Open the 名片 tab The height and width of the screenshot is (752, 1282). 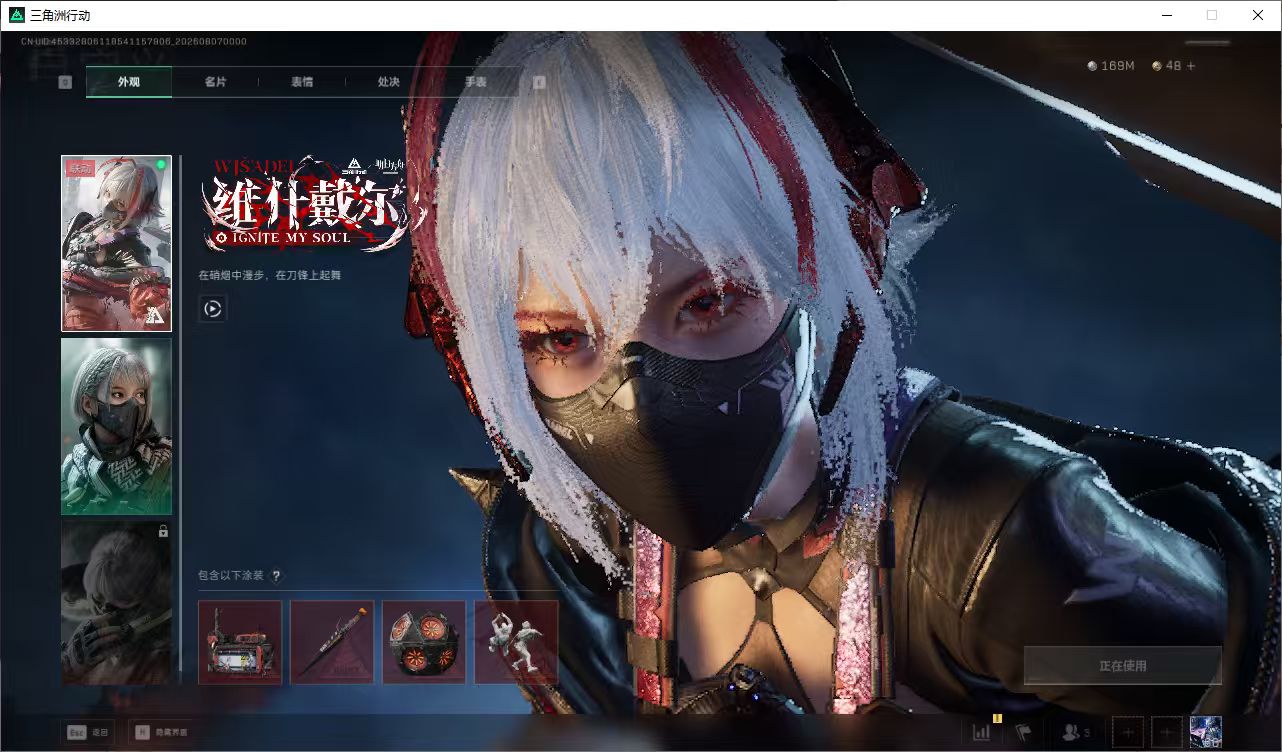pos(215,82)
